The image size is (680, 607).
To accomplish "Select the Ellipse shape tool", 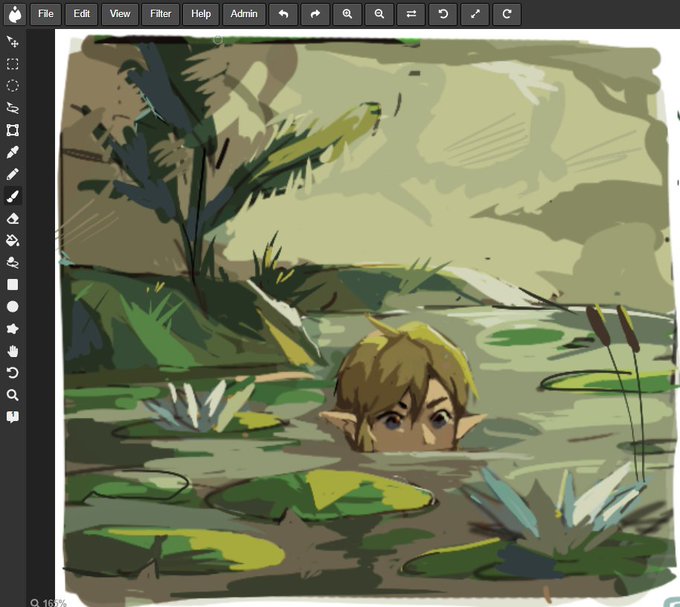I will point(13,307).
